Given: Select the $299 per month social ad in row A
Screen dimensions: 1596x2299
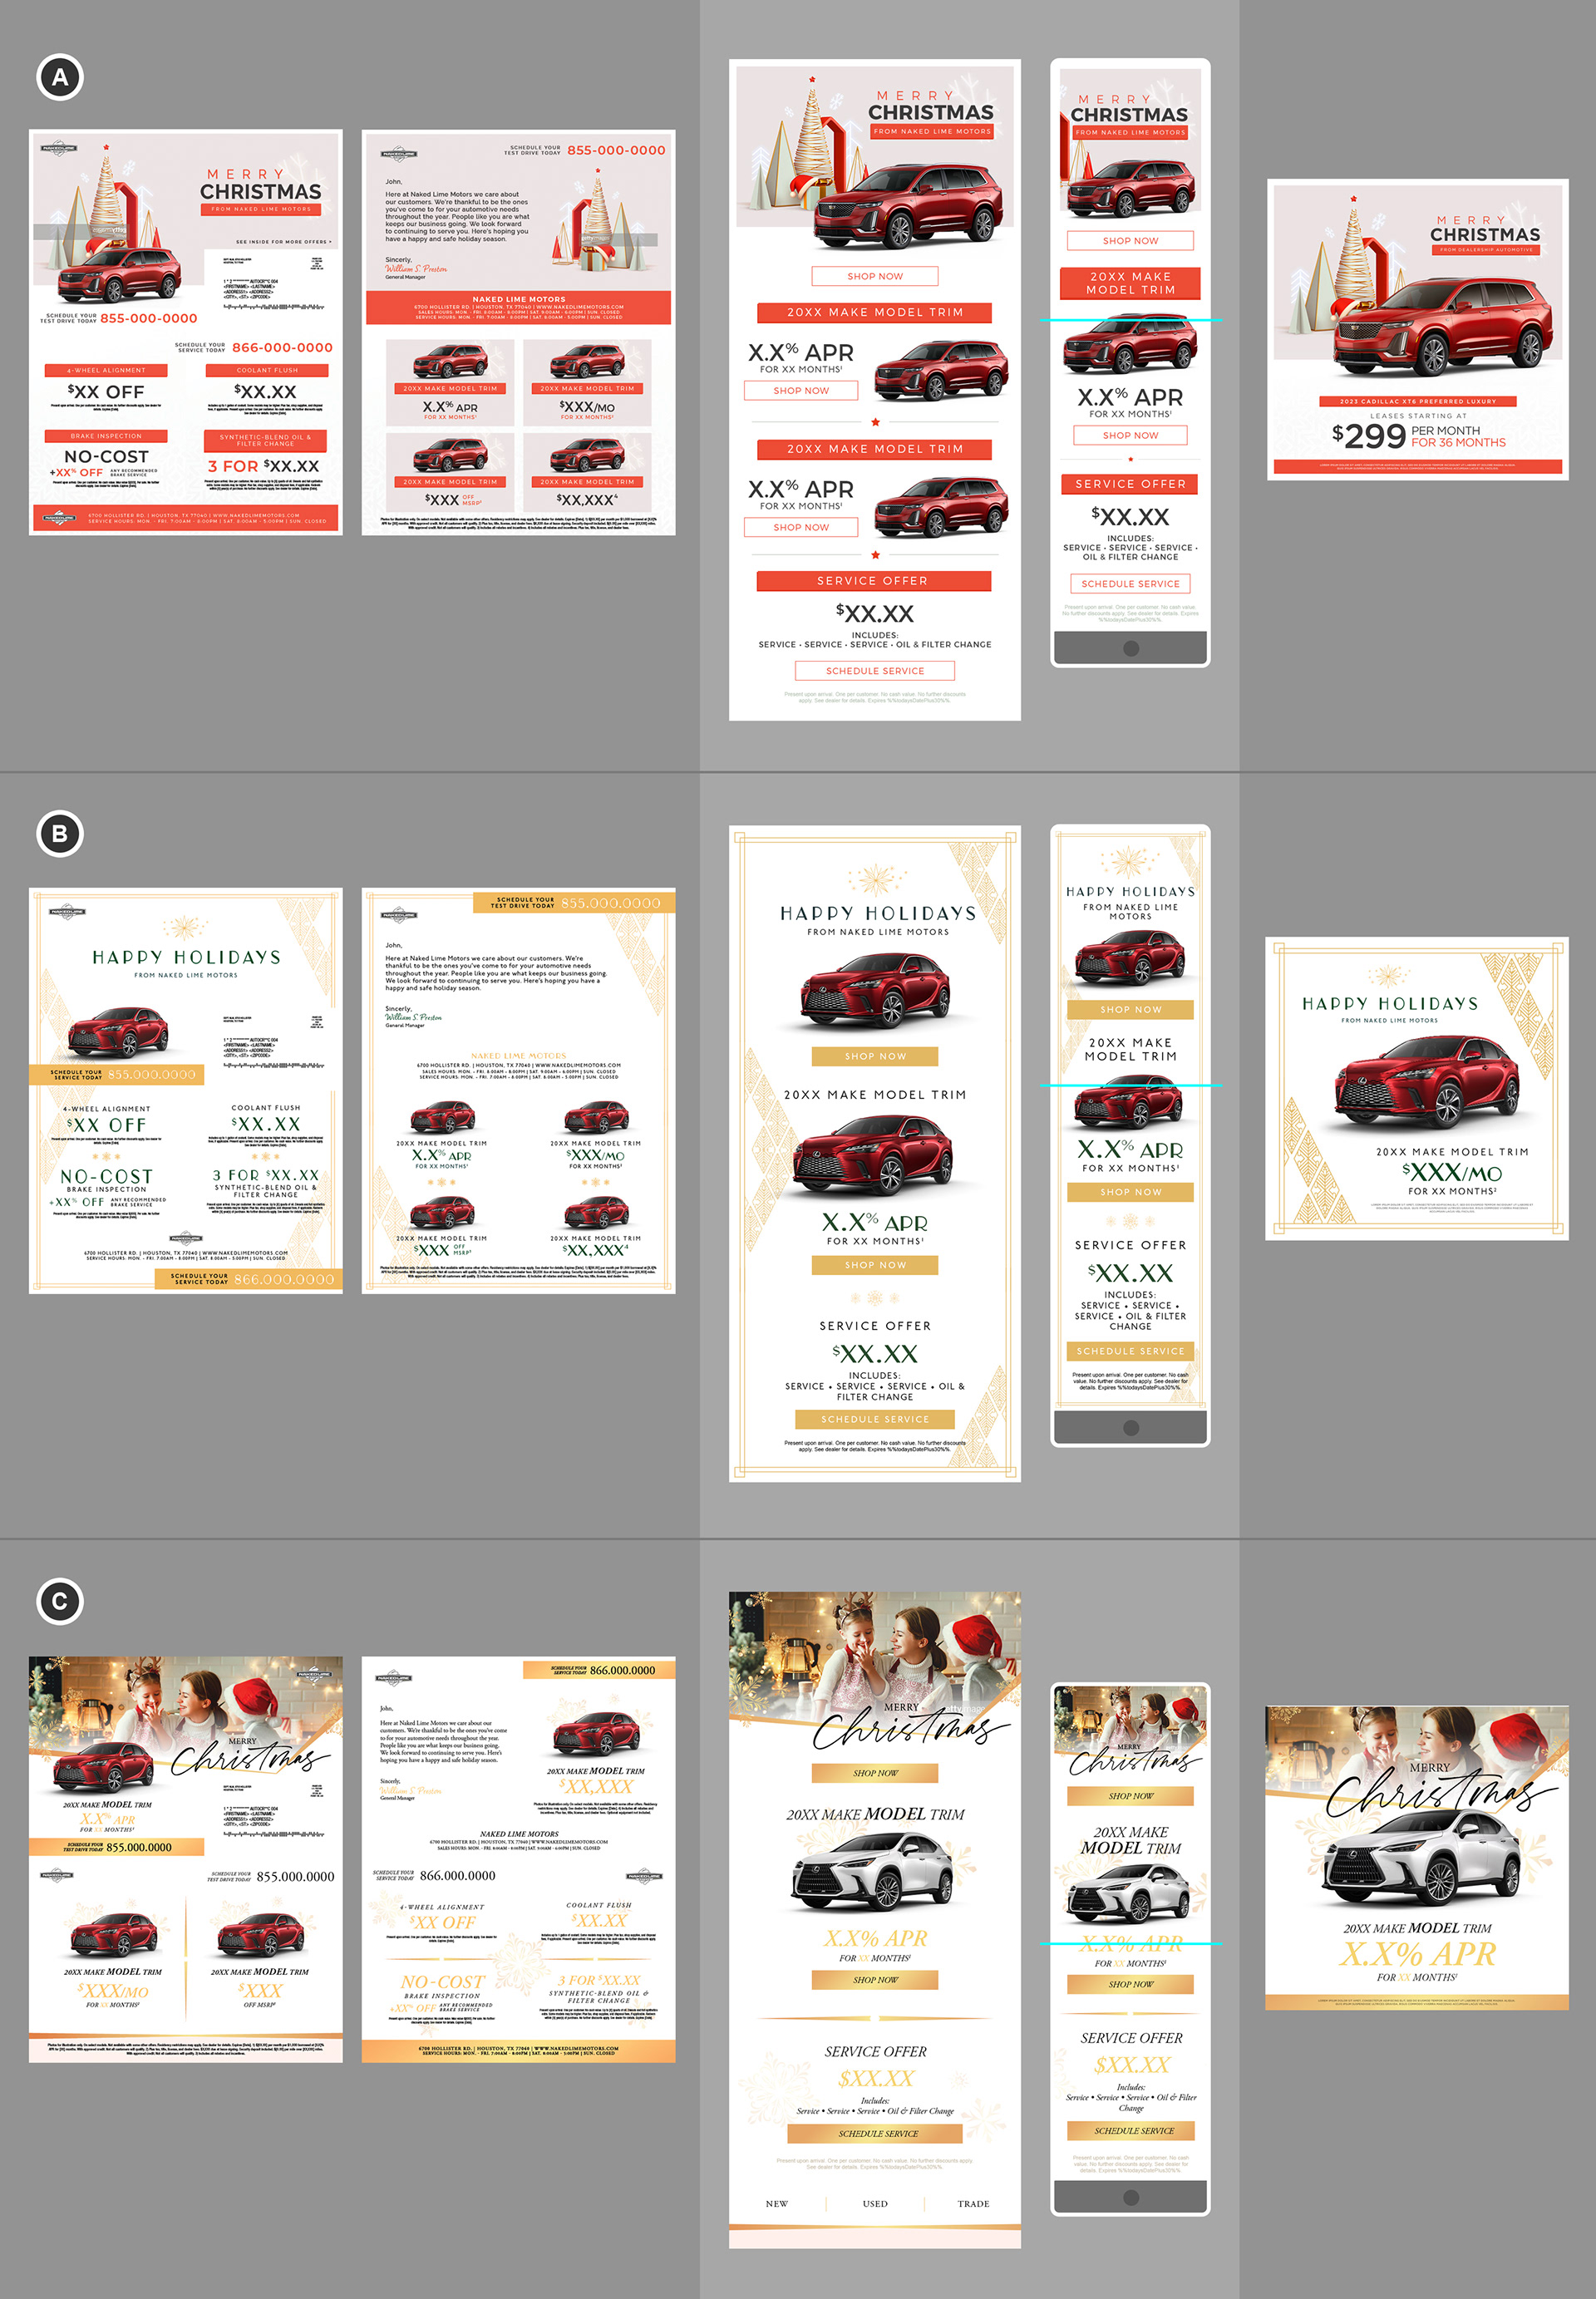Looking at the screenshot, I should click(1417, 329).
